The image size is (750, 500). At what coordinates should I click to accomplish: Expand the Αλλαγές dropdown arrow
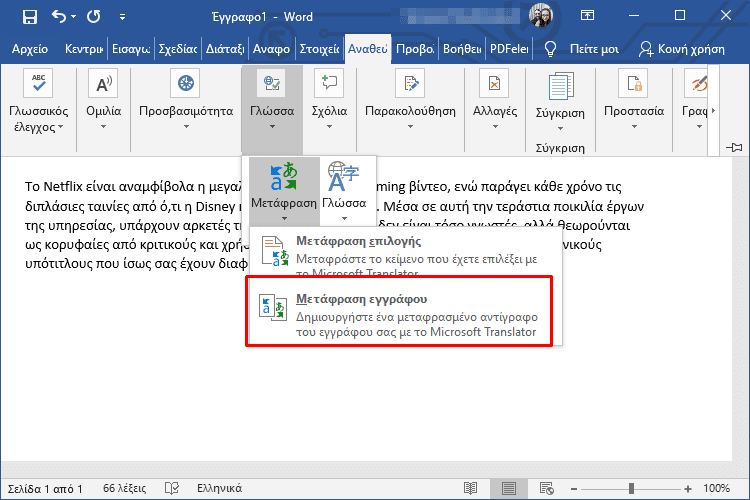(x=495, y=127)
